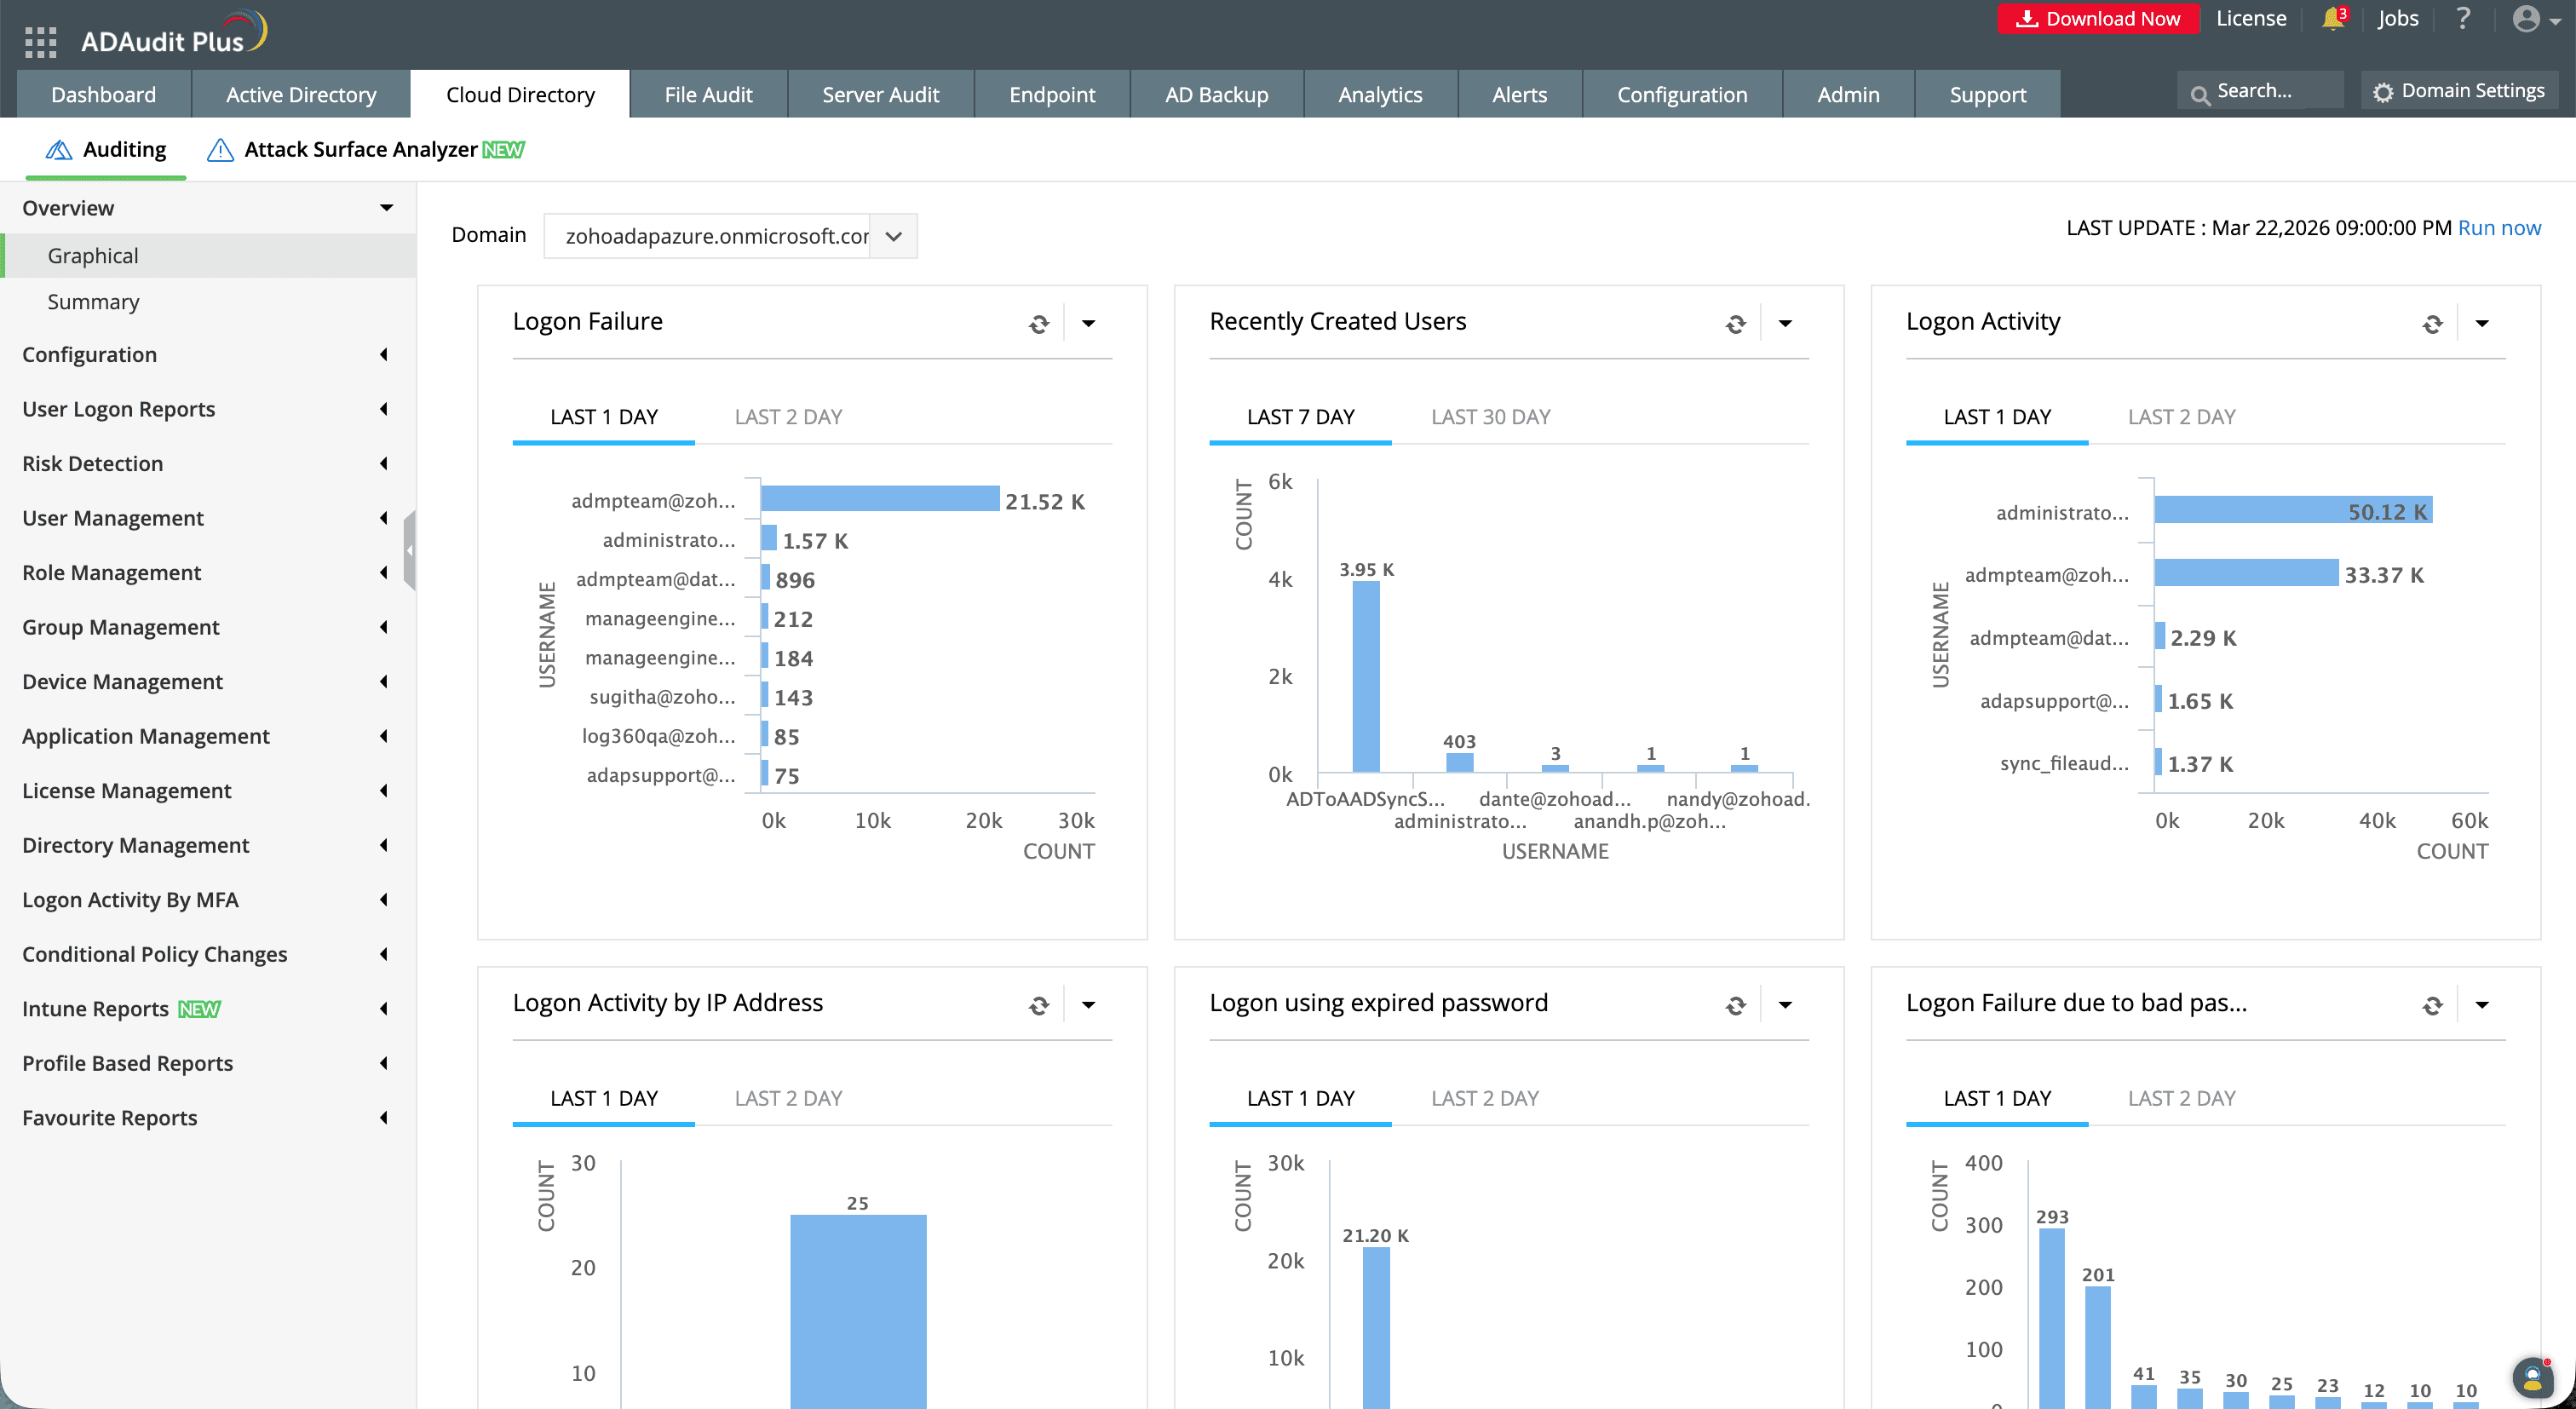Expand the User Logon Reports section
2576x1409 pixels.
[x=118, y=409]
